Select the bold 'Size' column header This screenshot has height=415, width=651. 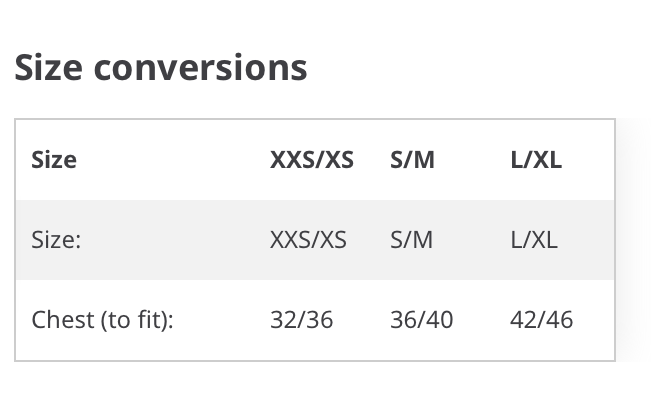tap(54, 160)
